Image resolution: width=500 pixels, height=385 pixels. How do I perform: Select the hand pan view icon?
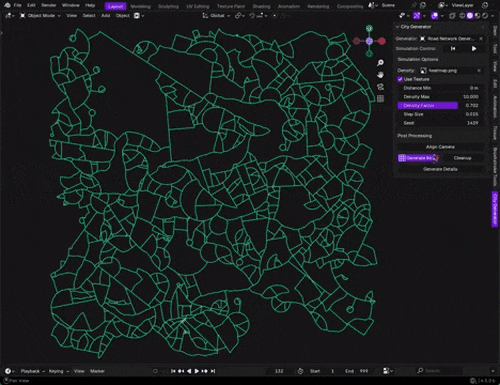pyautogui.click(x=380, y=75)
